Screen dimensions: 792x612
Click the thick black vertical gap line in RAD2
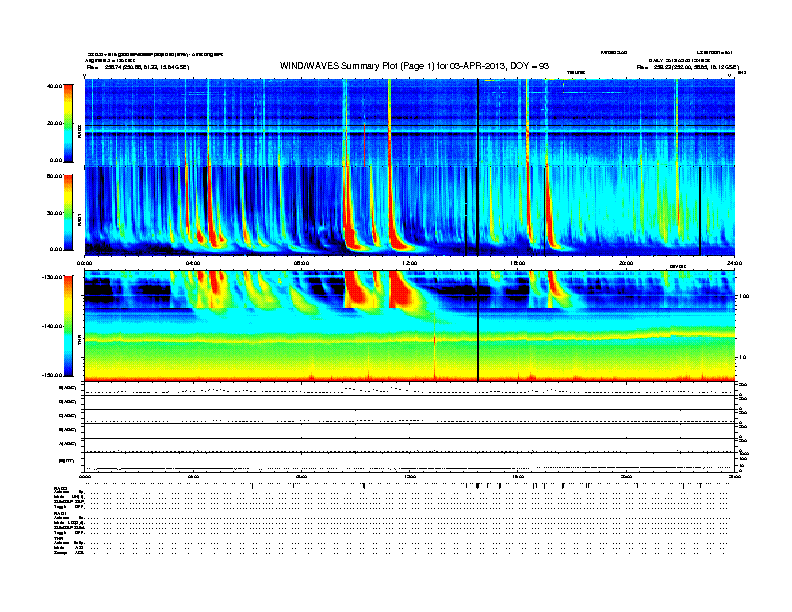click(478, 123)
